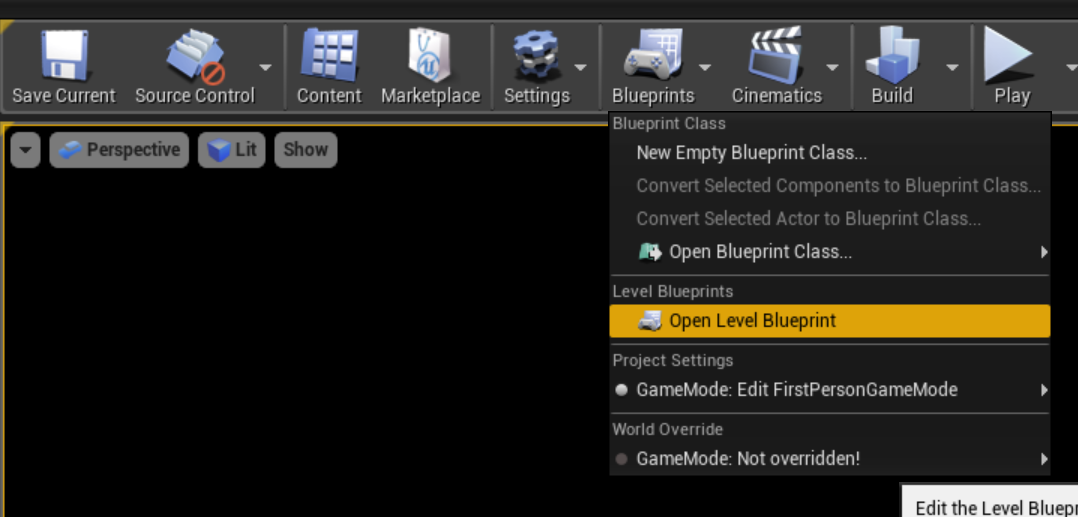Select GameMode: Edit FirstPersonGameMode entry
Image resolution: width=1078 pixels, height=517 pixels.
797,390
